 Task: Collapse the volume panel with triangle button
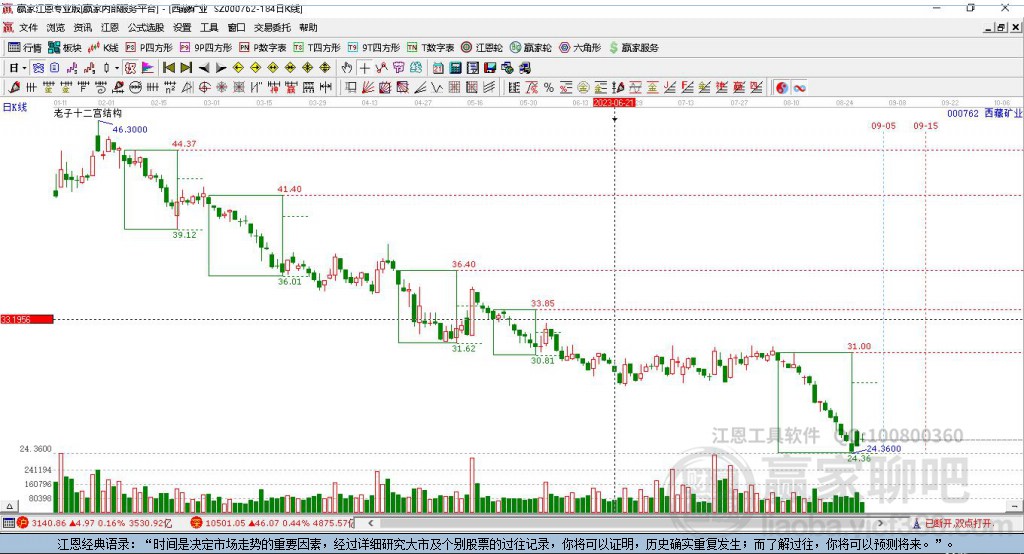point(9,506)
